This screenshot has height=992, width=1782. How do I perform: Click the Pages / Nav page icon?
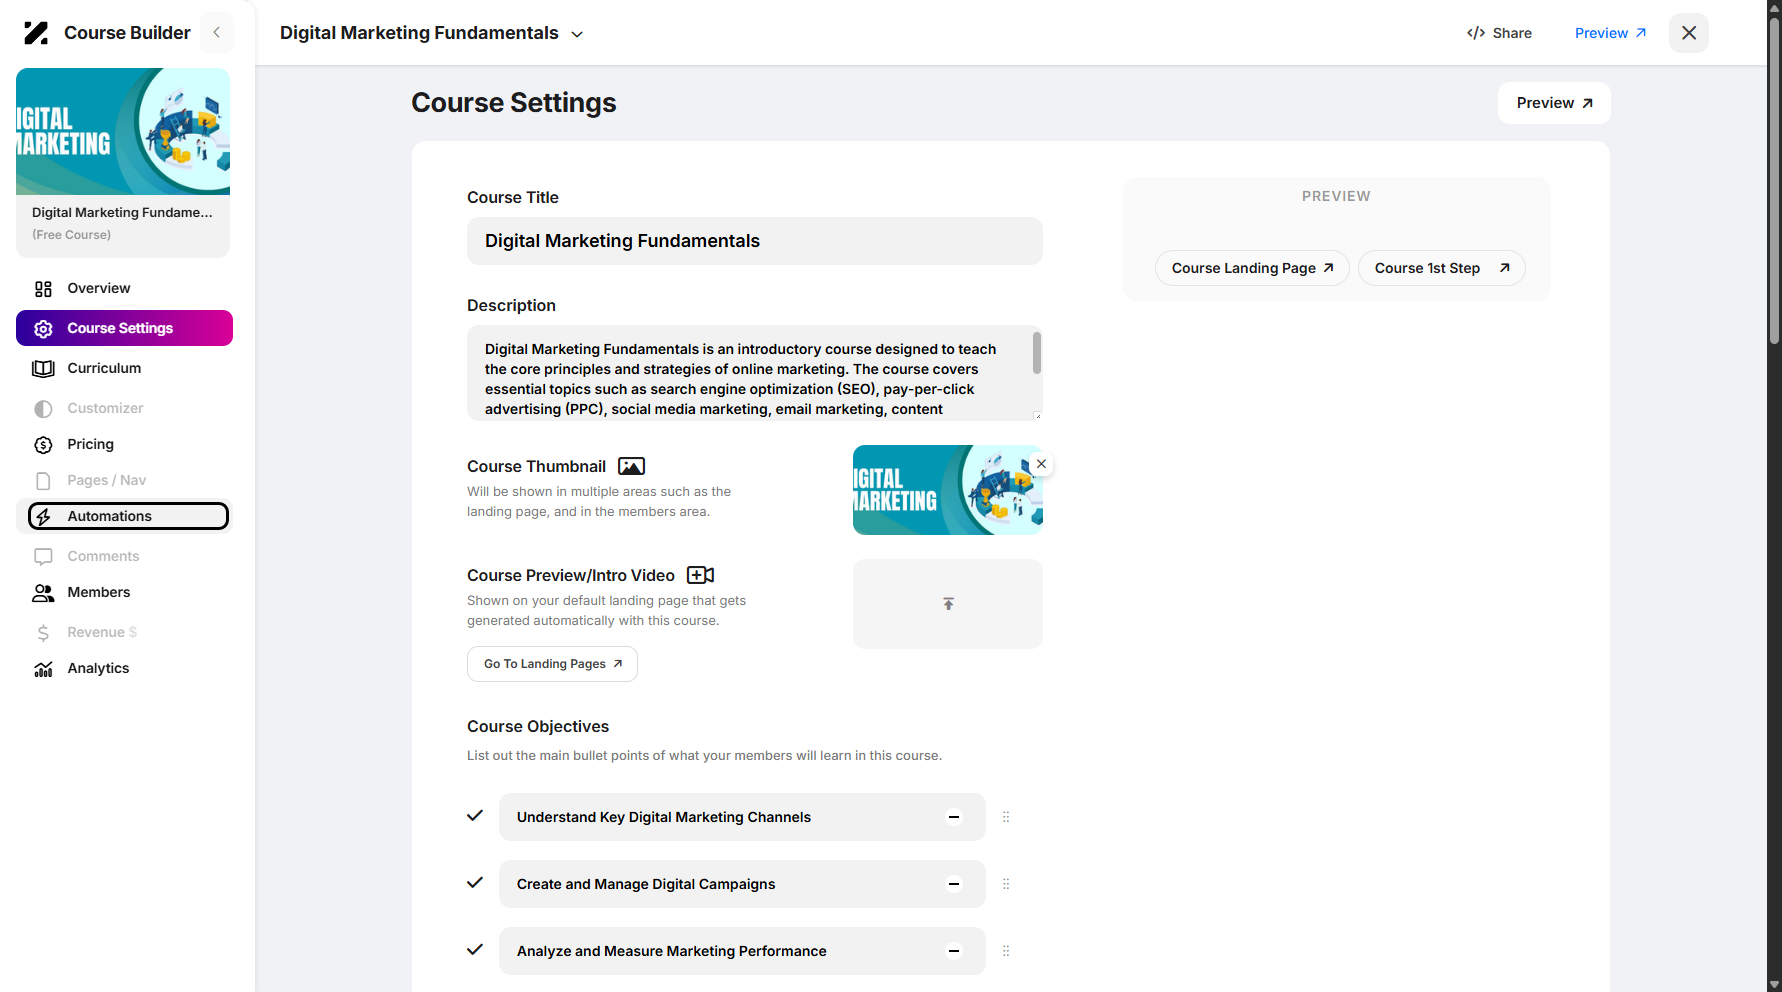click(x=43, y=481)
